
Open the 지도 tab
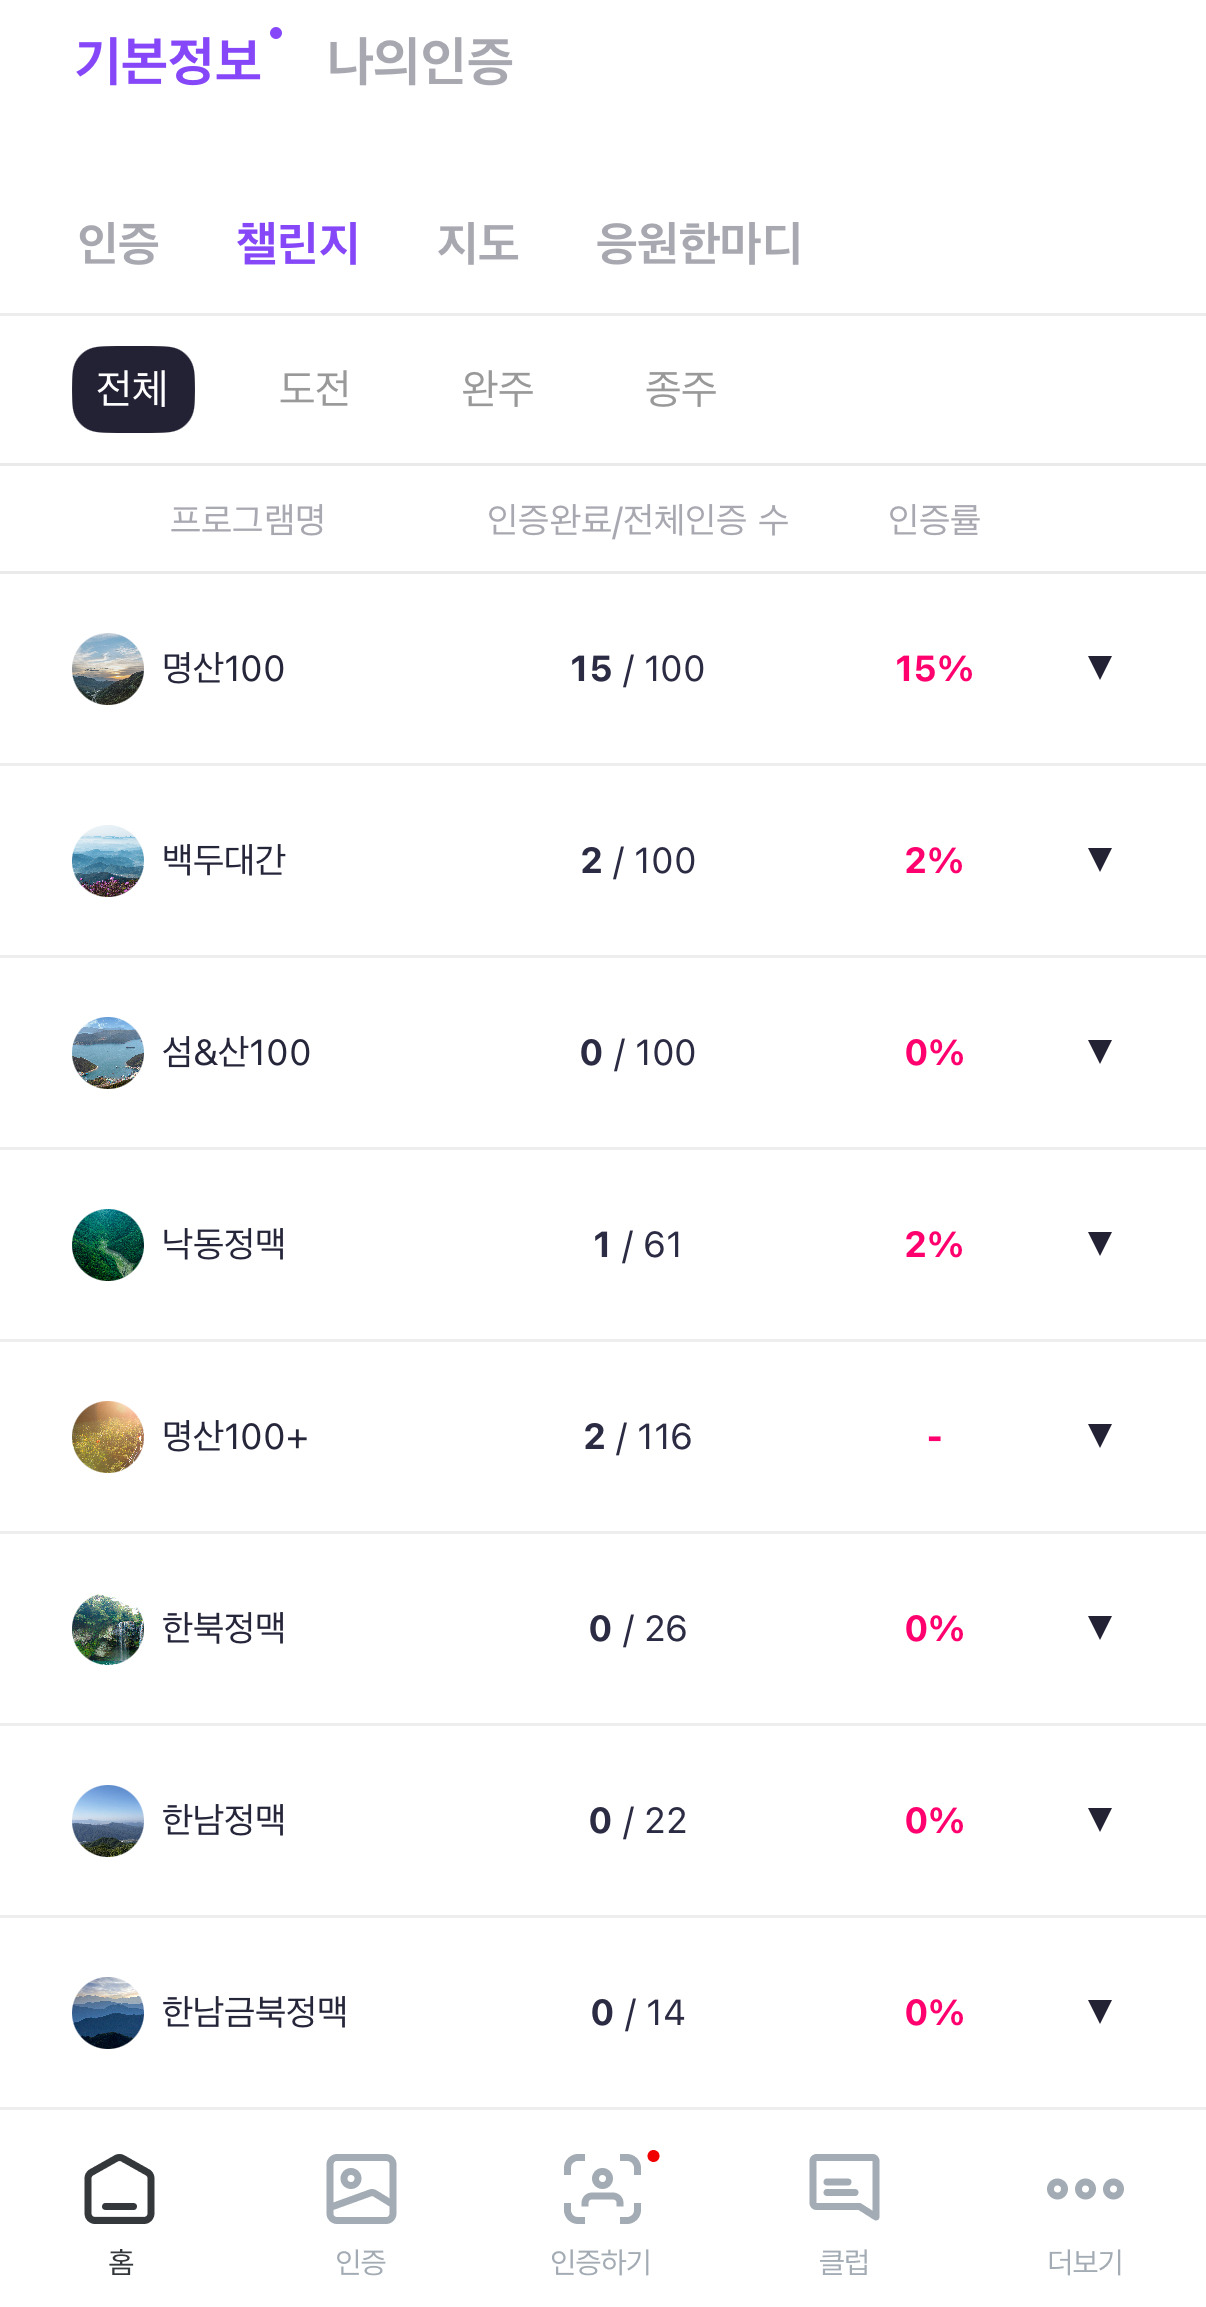(478, 243)
